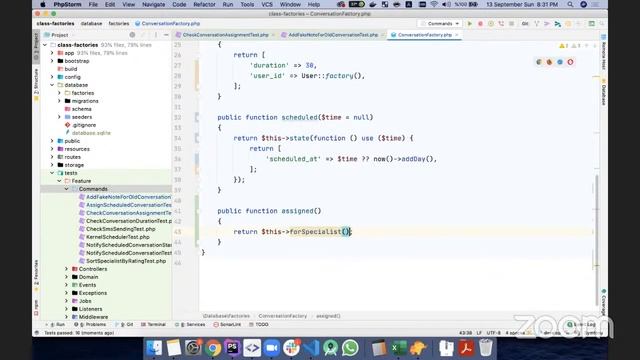The height and width of the screenshot is (360, 640).
Task: Open Finder from the Dock
Action: click(x=154, y=348)
